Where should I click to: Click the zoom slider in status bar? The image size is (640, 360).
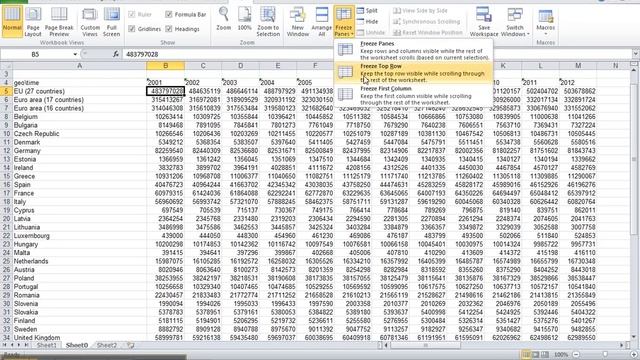click(x=605, y=355)
